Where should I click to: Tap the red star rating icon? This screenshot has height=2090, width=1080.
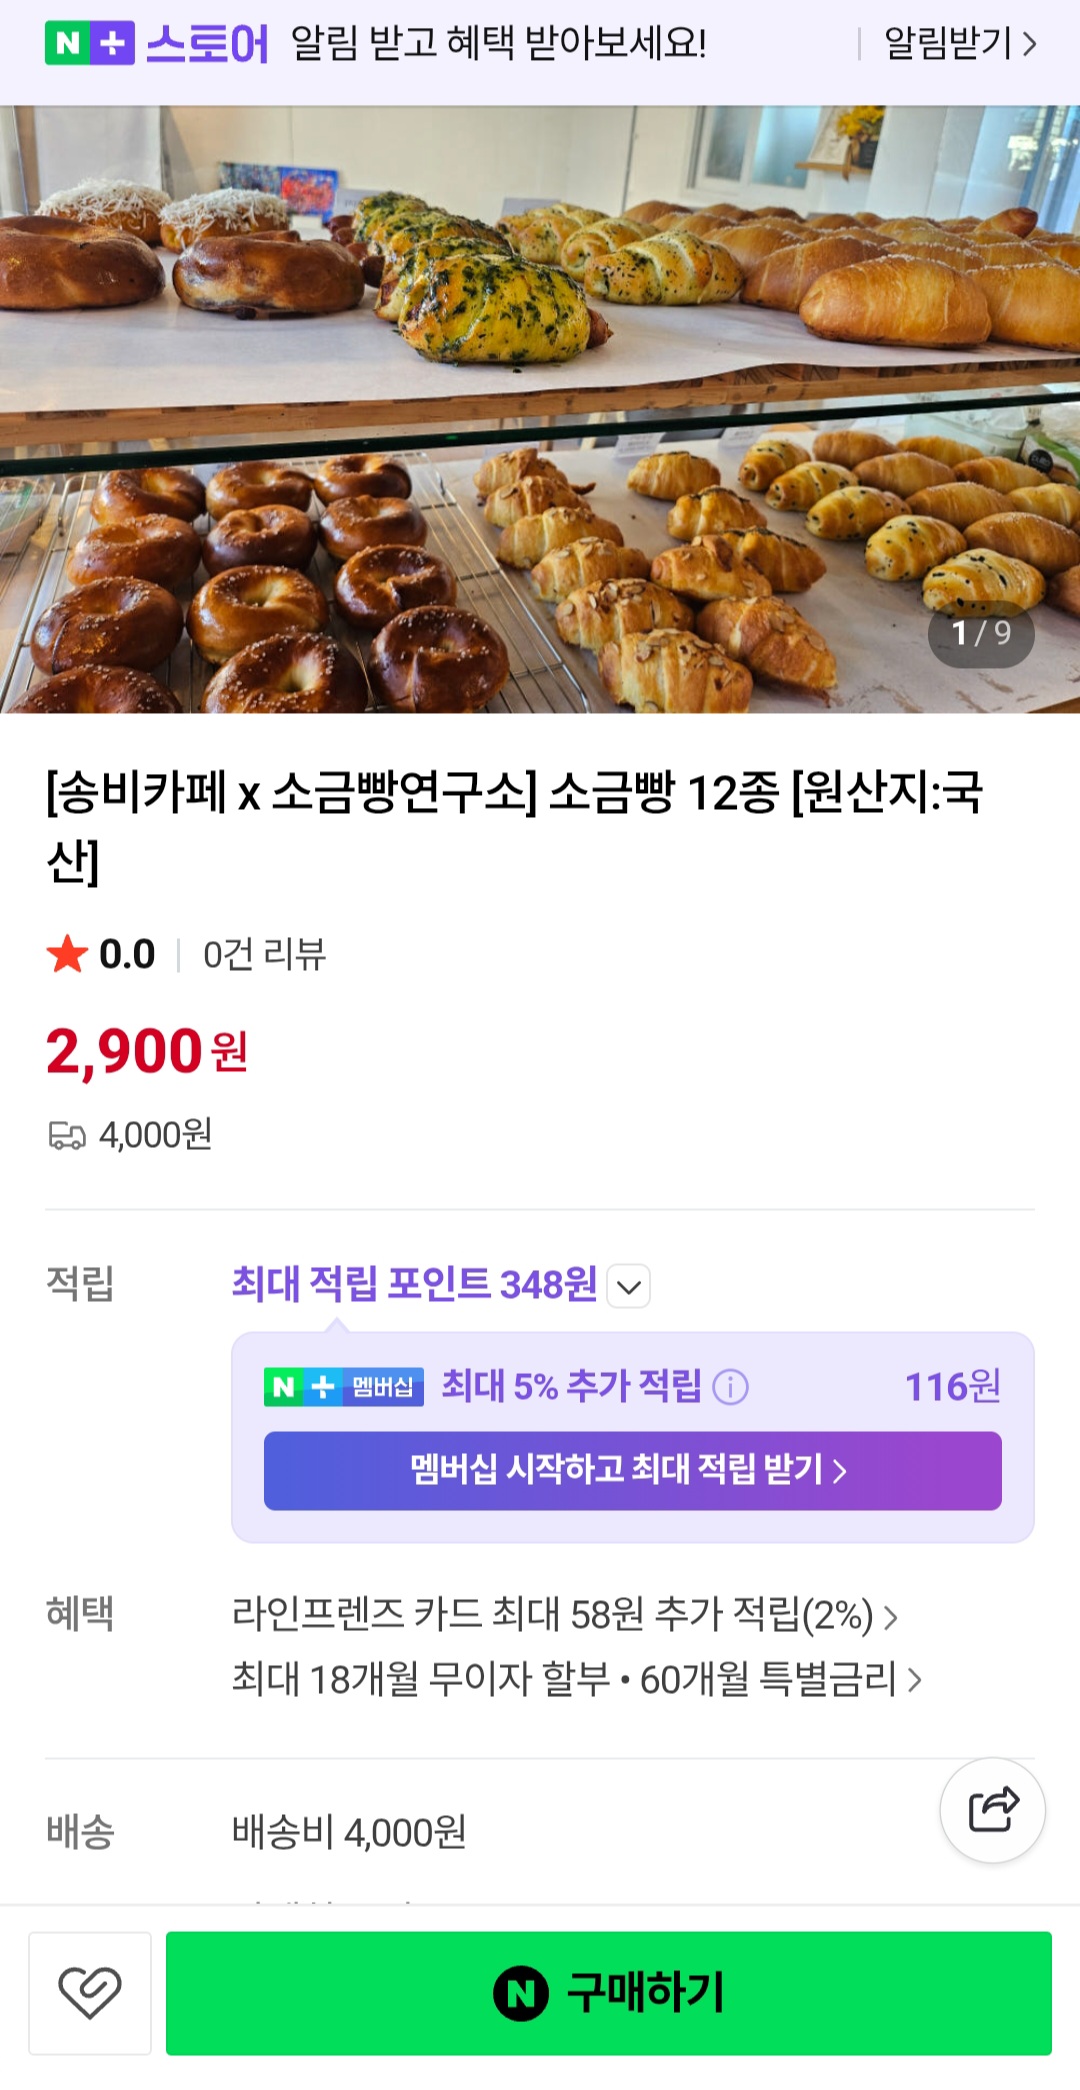[67, 954]
